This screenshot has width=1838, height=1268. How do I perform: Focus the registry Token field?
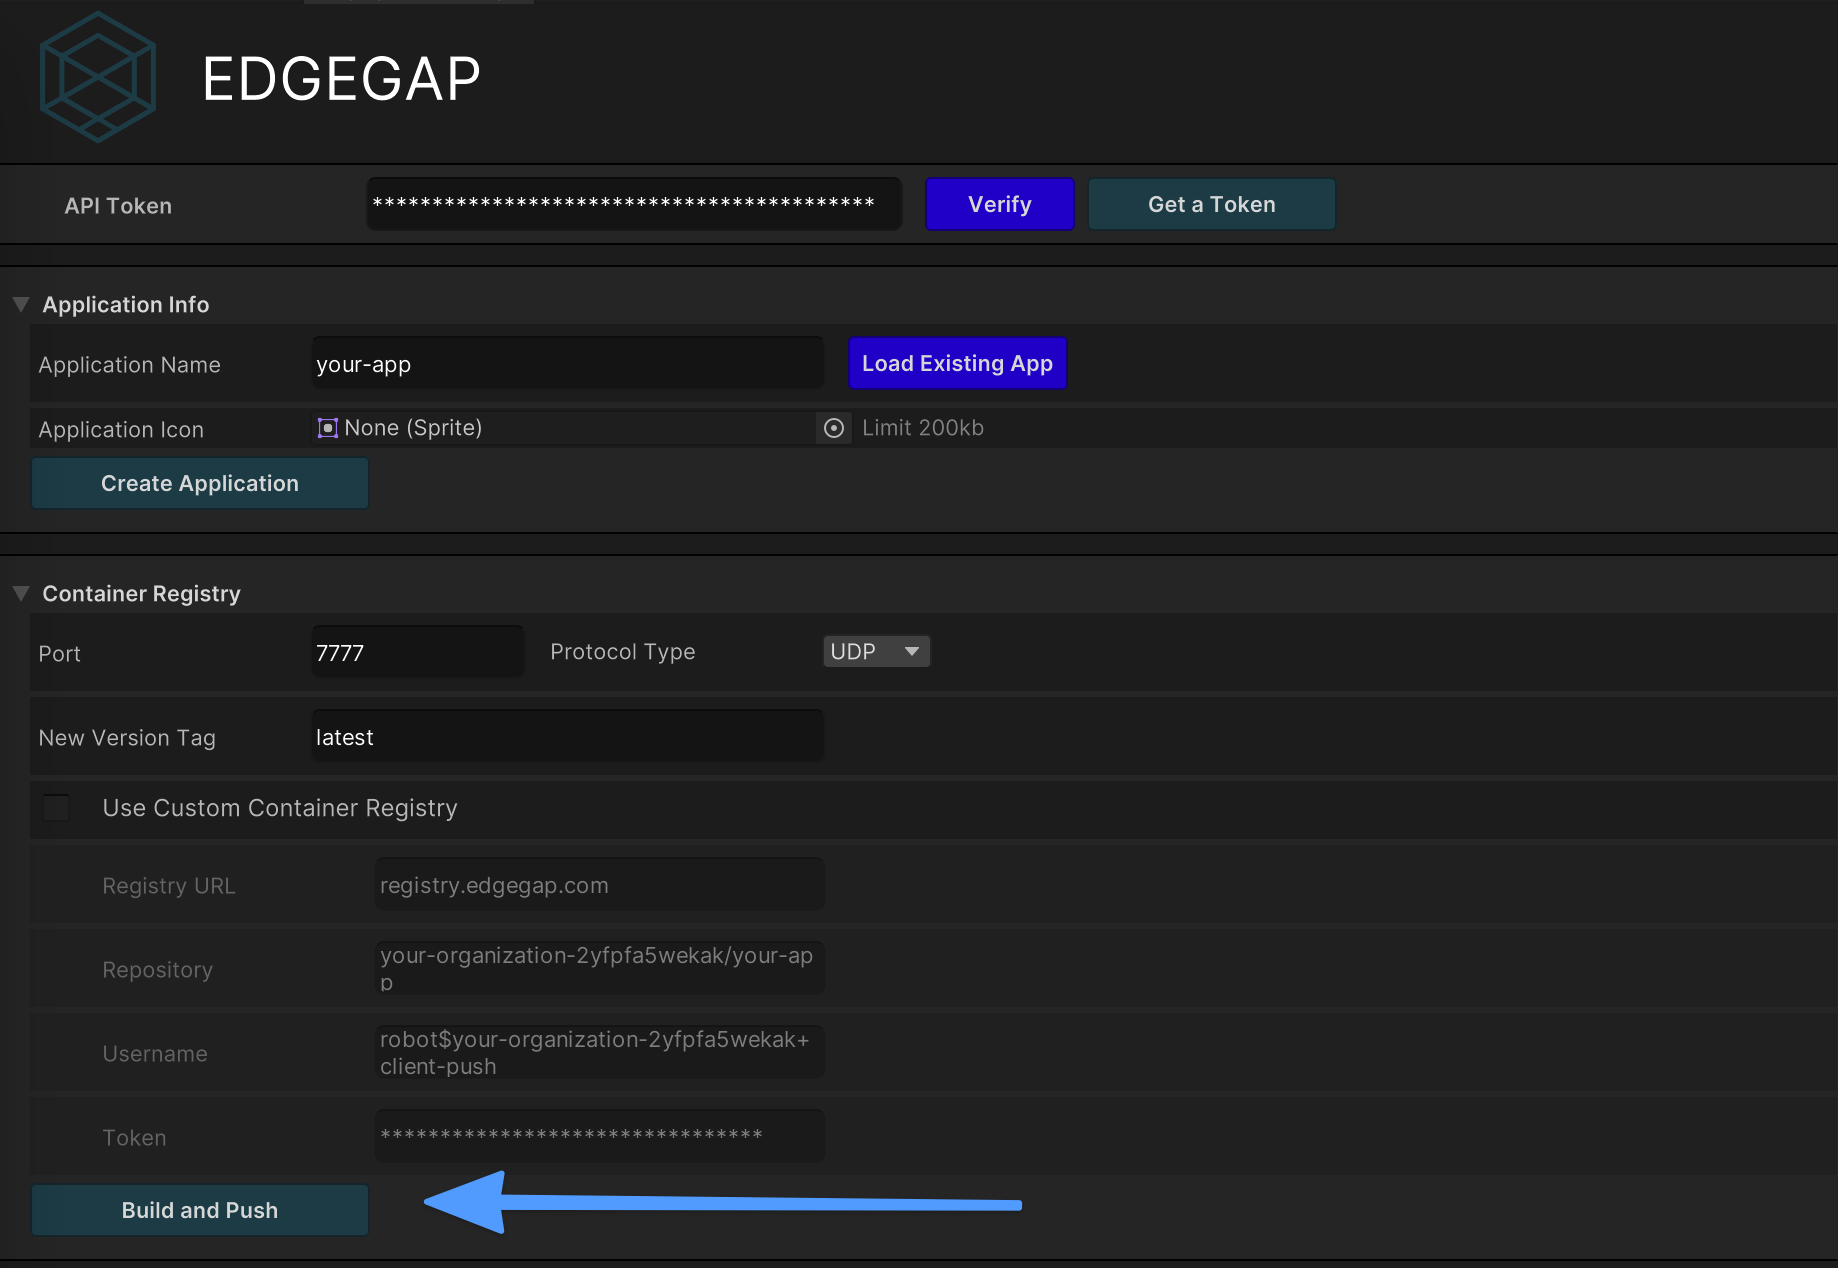[599, 1136]
